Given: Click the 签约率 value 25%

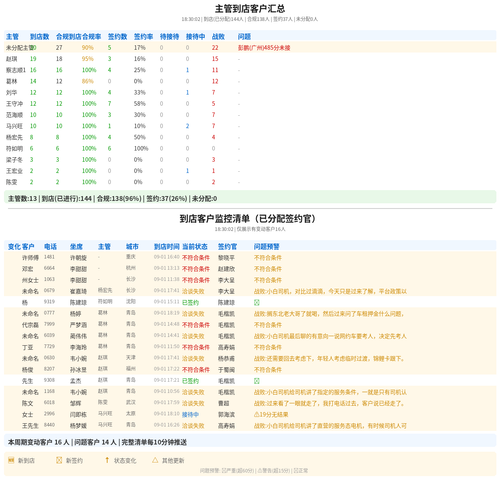Looking at the screenshot, I should 140,70.
